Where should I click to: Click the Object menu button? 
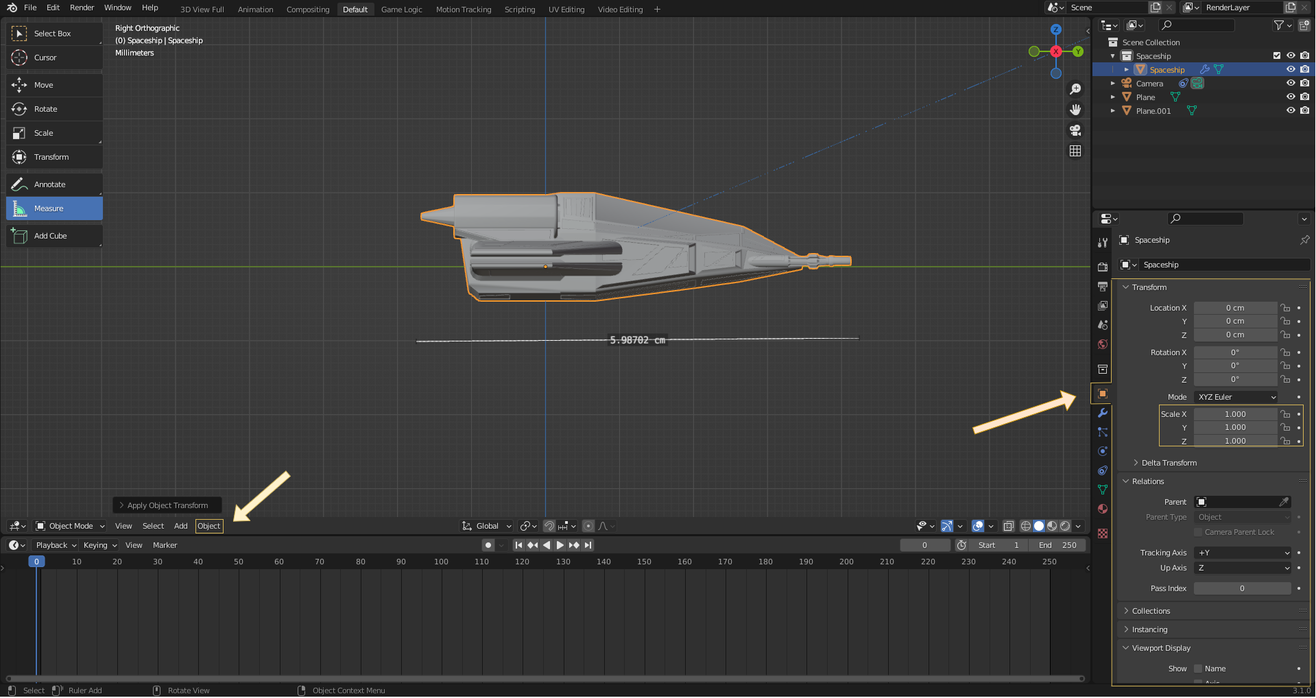pos(208,526)
